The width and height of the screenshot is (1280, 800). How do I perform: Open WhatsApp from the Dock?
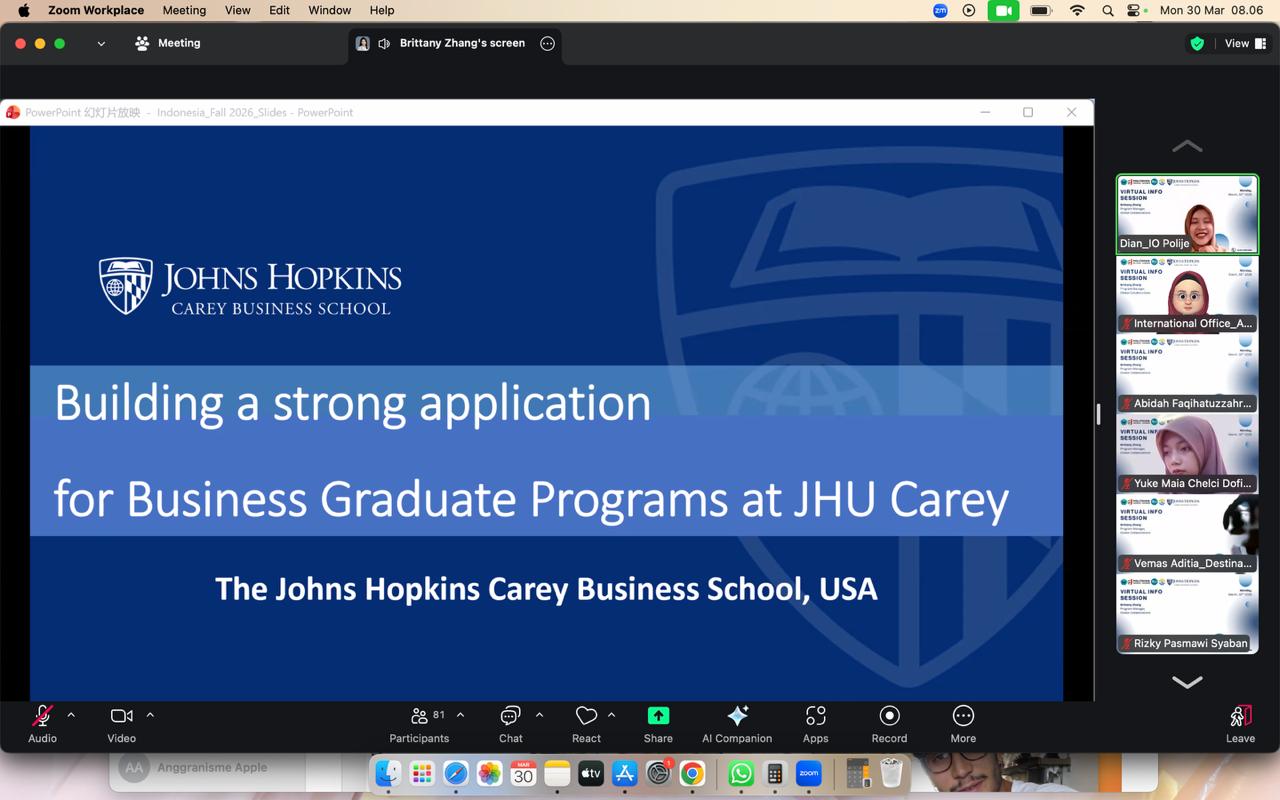click(x=741, y=773)
